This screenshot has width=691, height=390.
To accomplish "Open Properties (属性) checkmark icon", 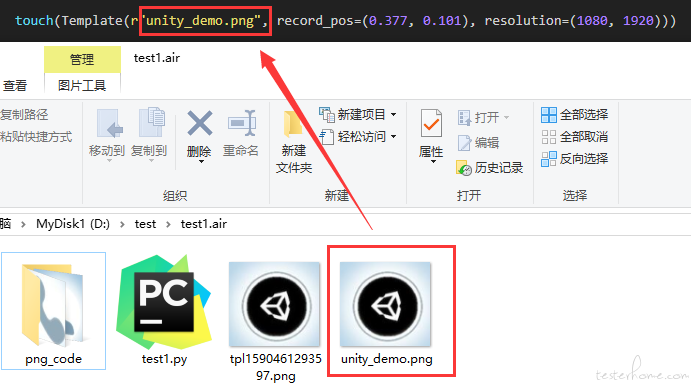I will (x=431, y=123).
